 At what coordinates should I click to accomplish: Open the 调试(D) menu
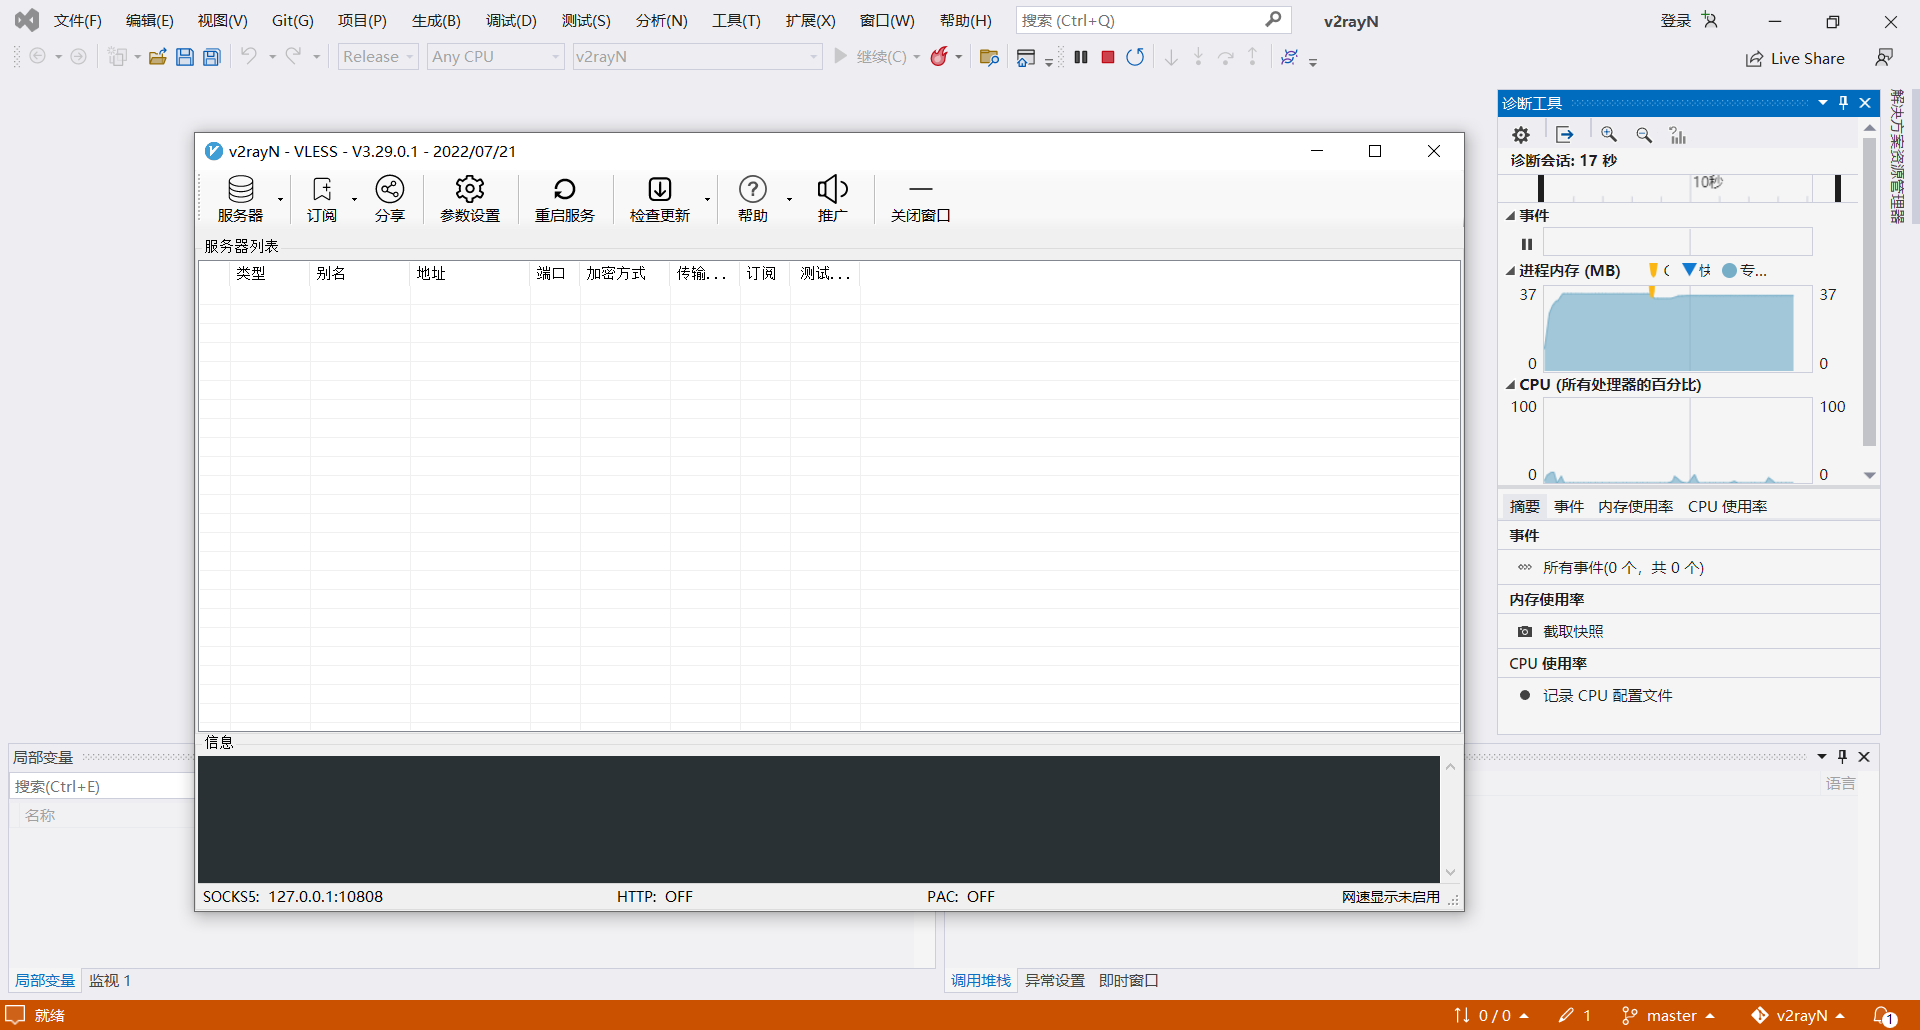(511, 21)
